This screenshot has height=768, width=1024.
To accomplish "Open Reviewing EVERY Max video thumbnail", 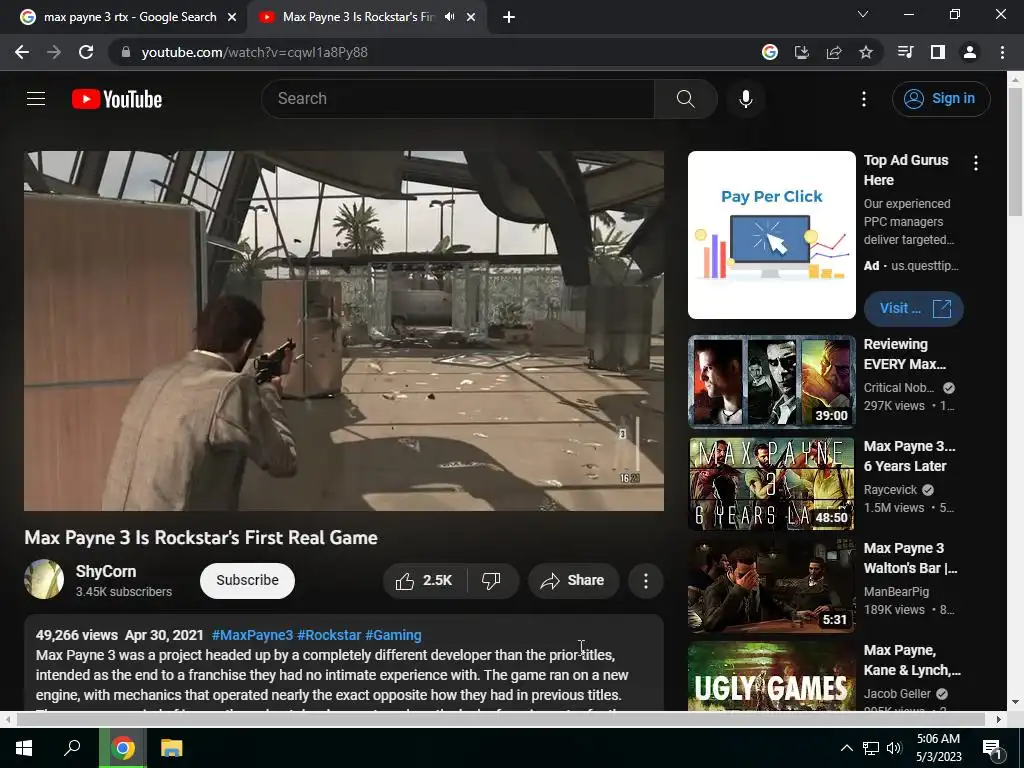I will point(771,382).
